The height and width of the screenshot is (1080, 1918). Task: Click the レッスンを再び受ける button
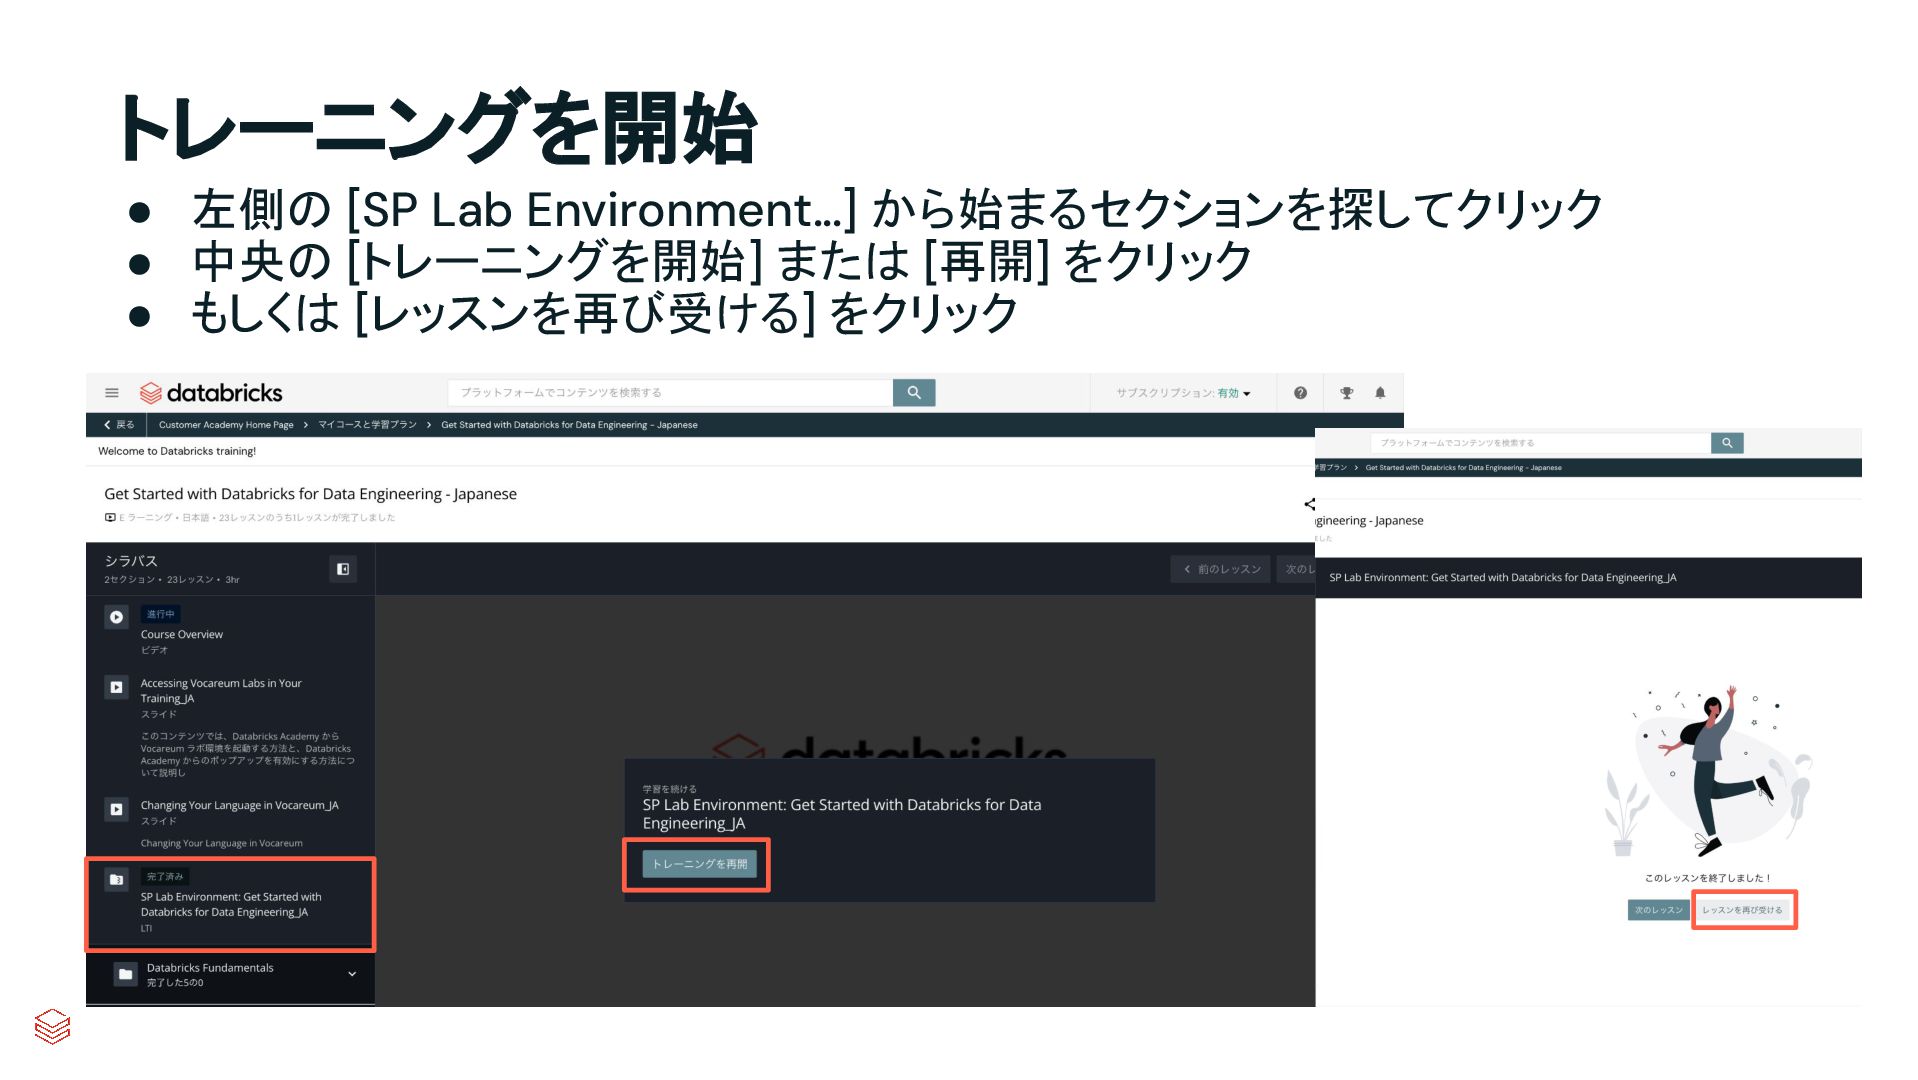[x=1742, y=910]
